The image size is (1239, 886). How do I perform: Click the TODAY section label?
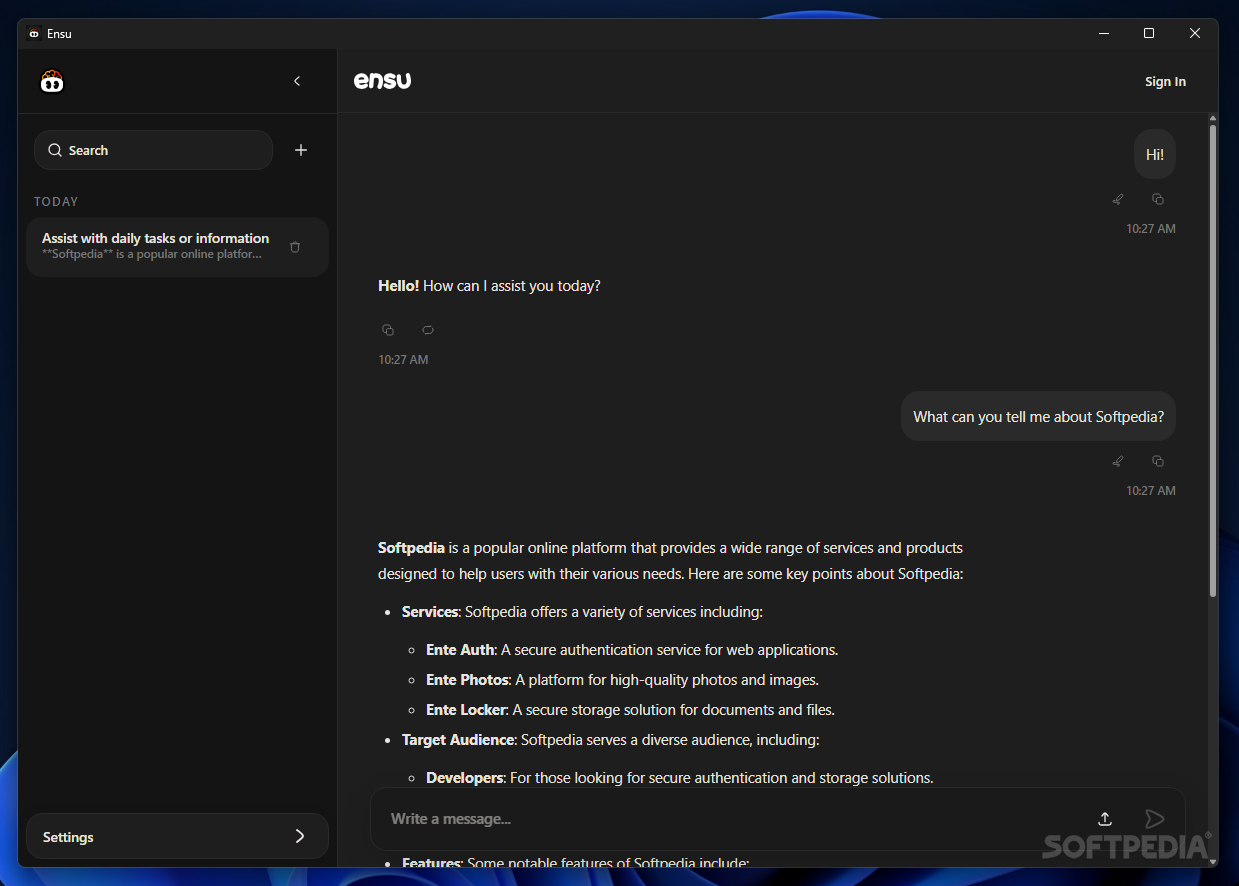point(56,202)
